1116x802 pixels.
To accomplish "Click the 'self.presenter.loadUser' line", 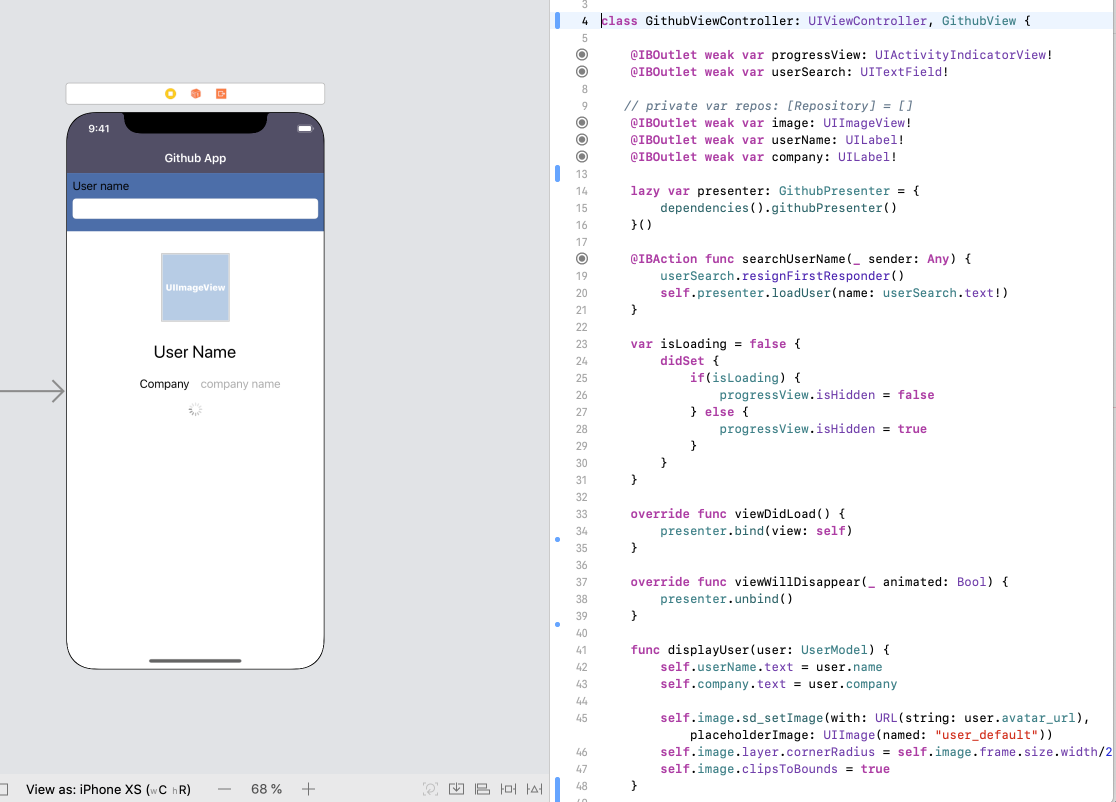I will (x=834, y=293).
